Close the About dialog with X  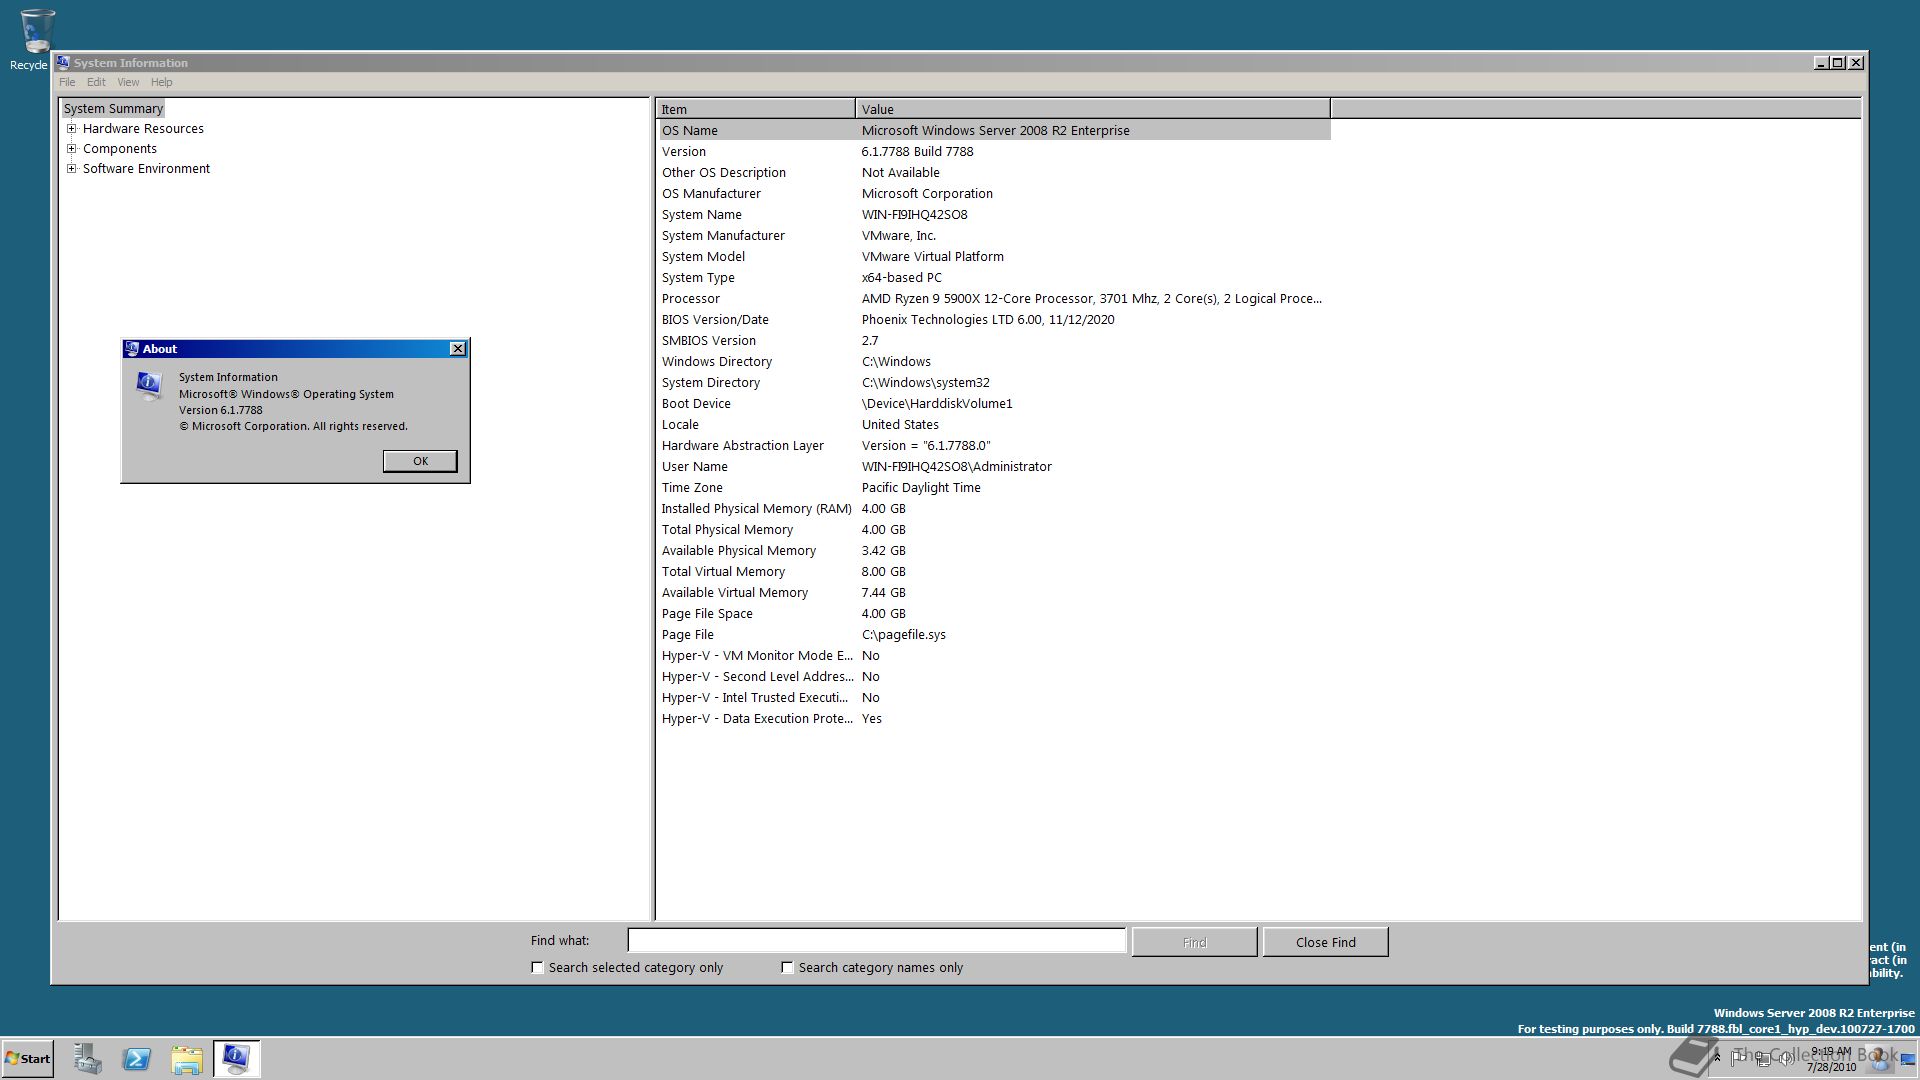[x=458, y=349]
